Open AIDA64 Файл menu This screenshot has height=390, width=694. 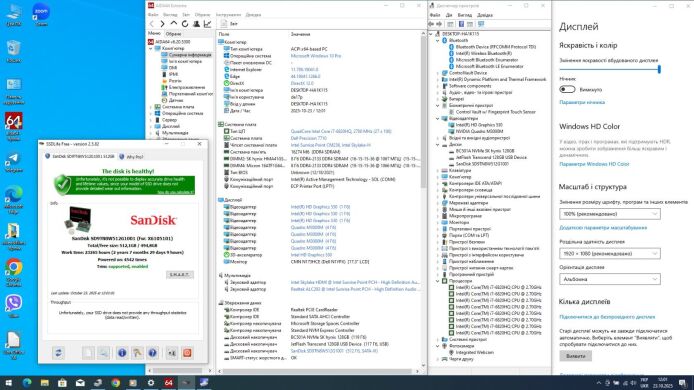[x=153, y=15]
